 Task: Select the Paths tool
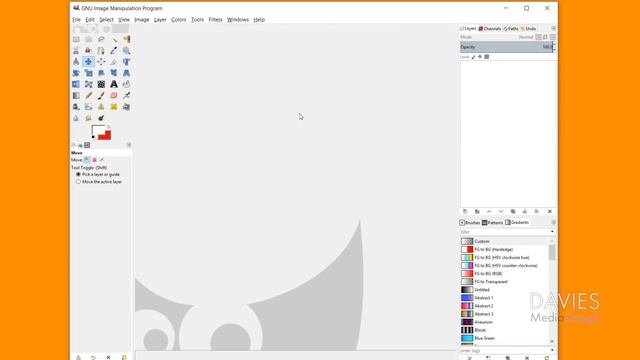pyautogui.click(x=101, y=51)
